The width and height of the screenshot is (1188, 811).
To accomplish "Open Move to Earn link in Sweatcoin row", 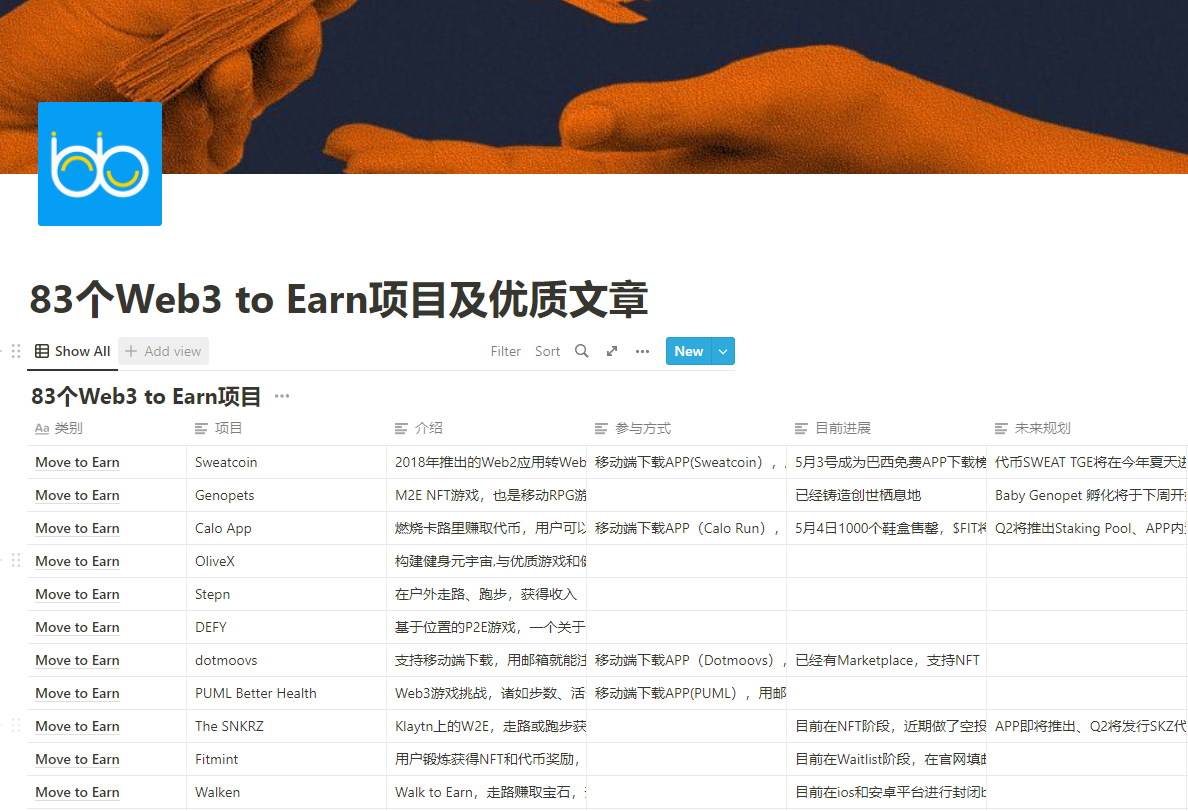I will click(77, 462).
